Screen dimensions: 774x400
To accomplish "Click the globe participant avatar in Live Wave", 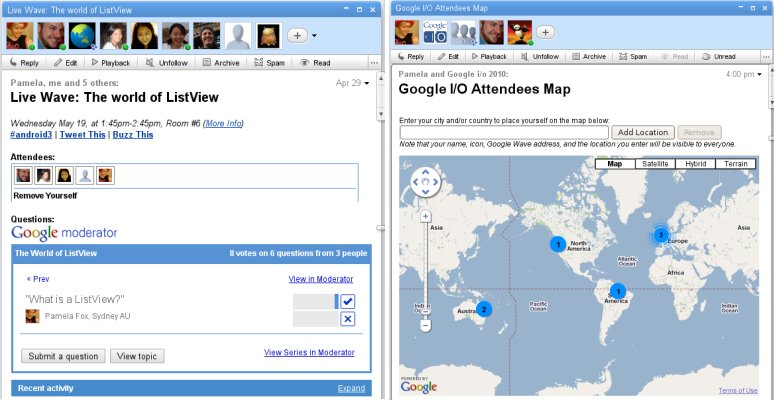I will (82, 36).
